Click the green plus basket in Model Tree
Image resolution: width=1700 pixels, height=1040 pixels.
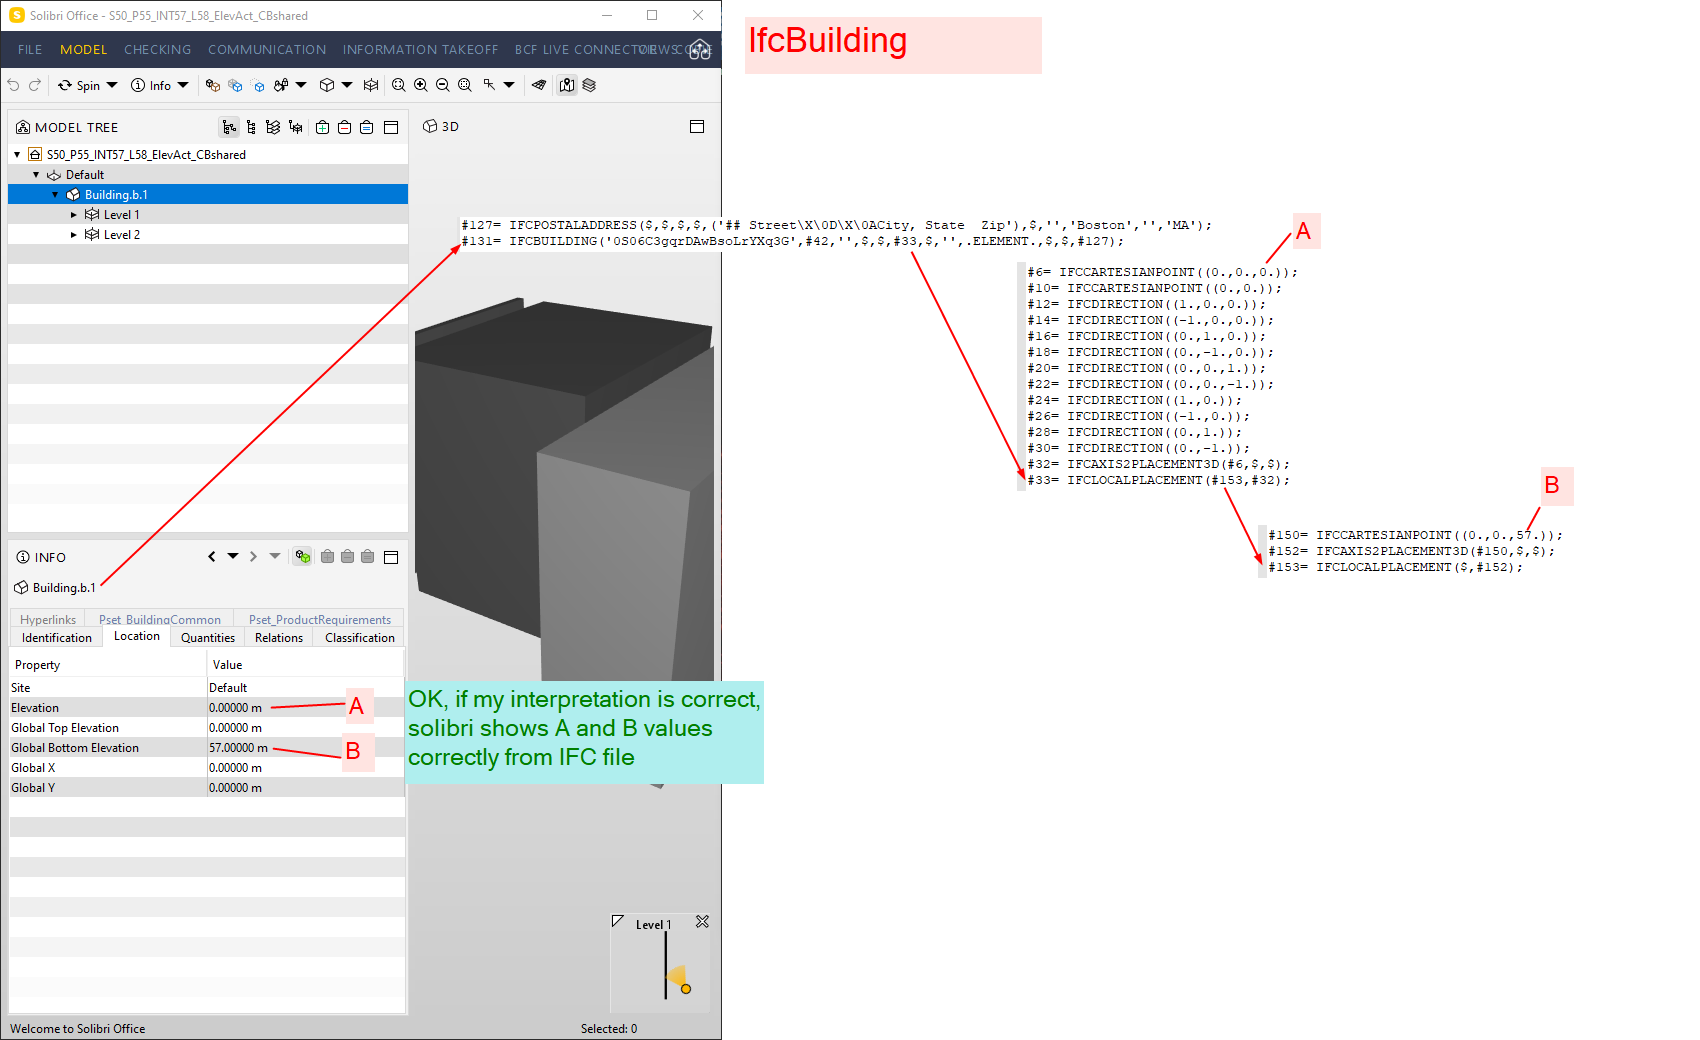click(x=322, y=127)
